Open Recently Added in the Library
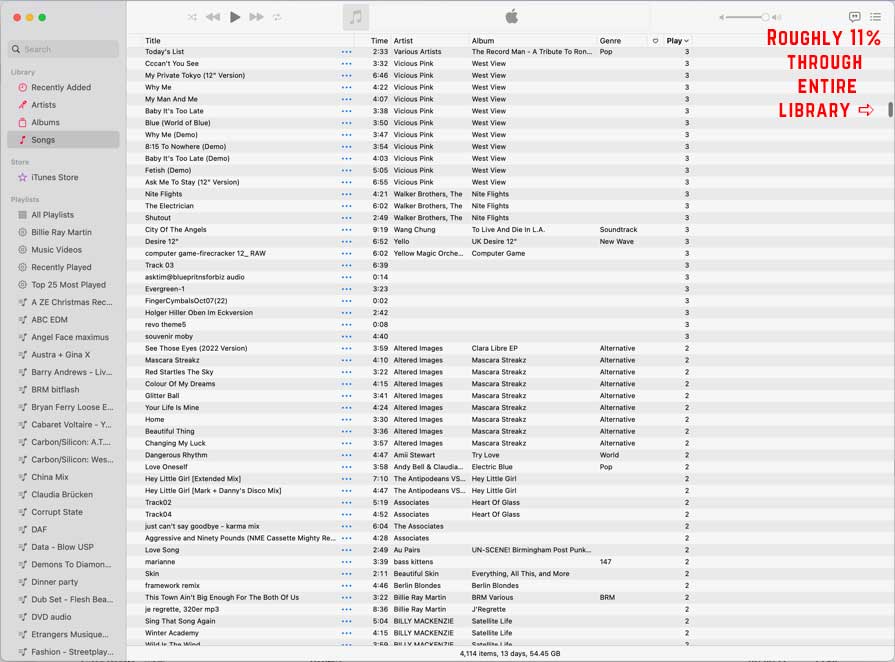This screenshot has width=895, height=662. pyautogui.click(x=61, y=88)
